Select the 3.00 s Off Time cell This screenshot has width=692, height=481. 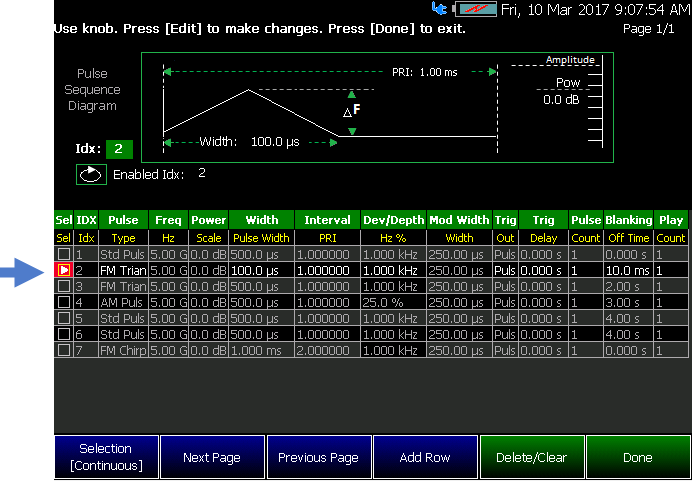click(628, 303)
